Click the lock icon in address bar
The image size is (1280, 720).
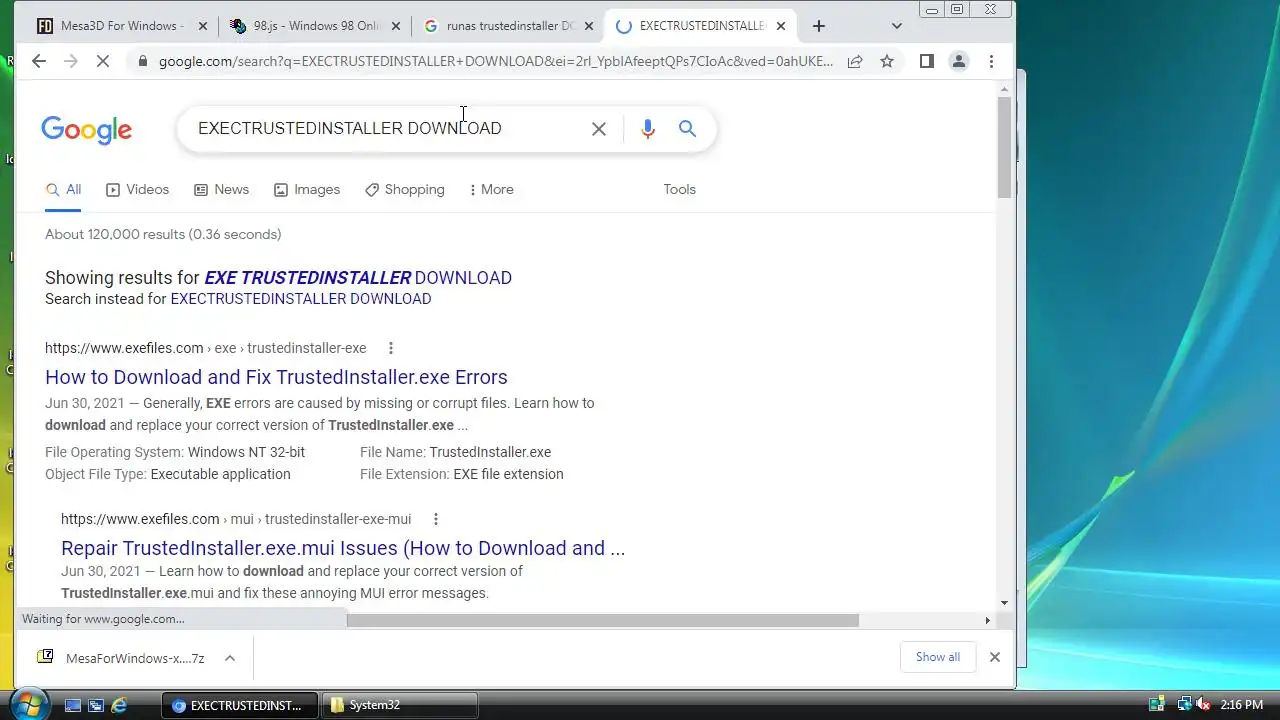142,61
